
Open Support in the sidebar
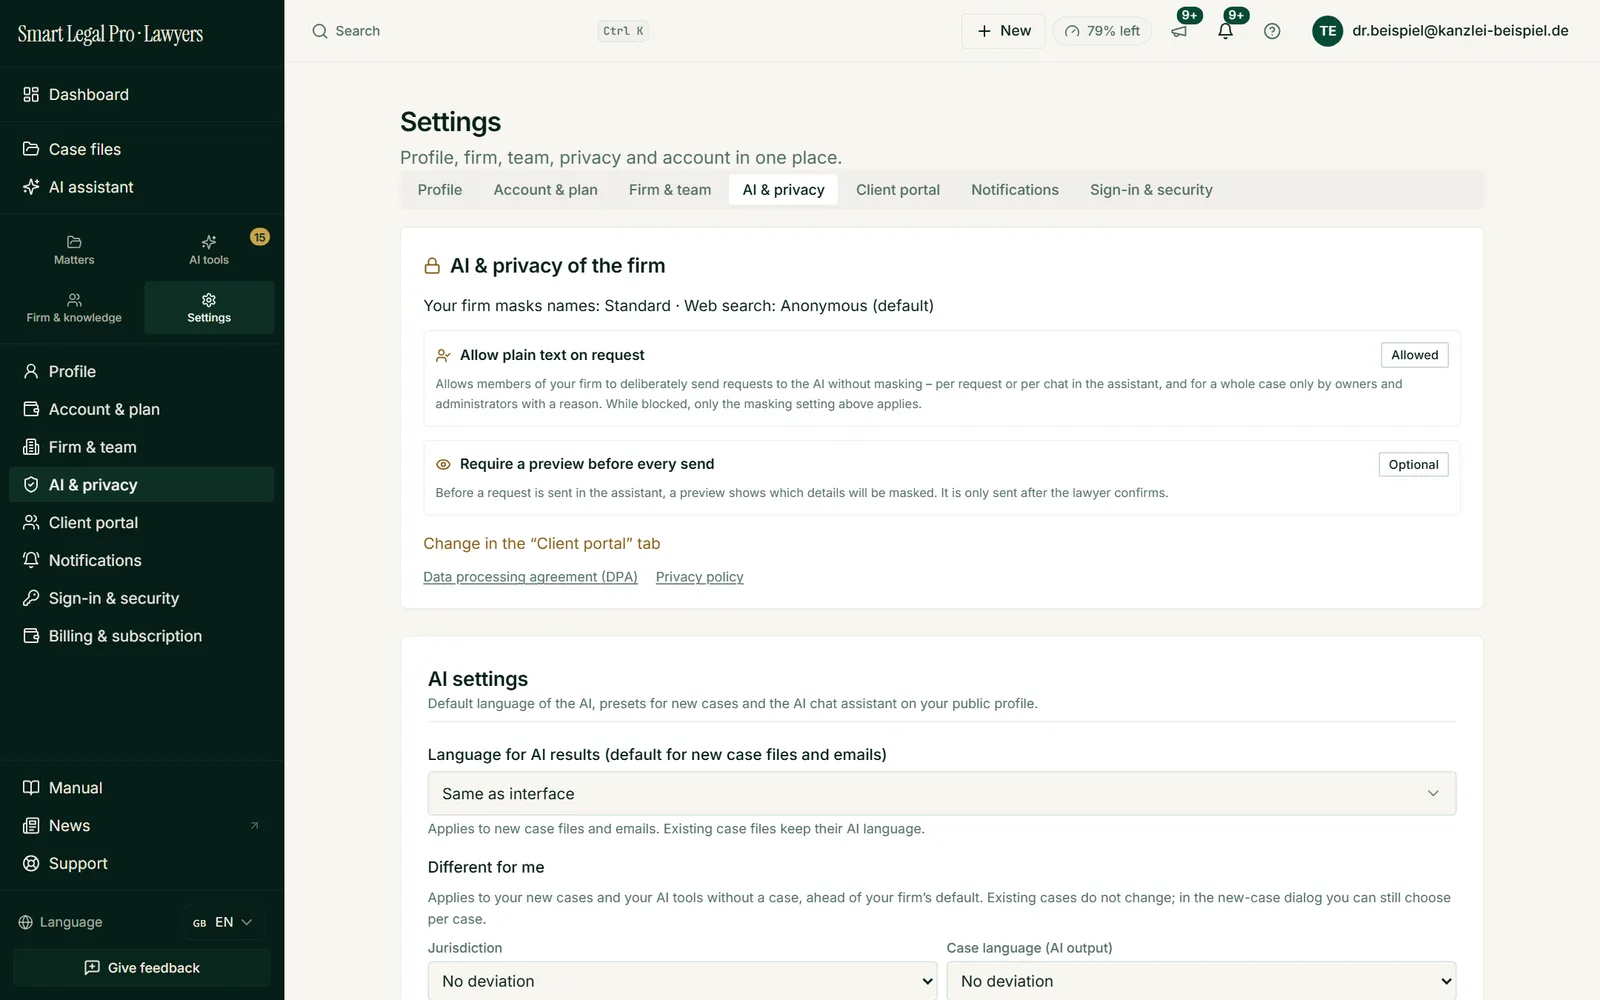click(142, 864)
